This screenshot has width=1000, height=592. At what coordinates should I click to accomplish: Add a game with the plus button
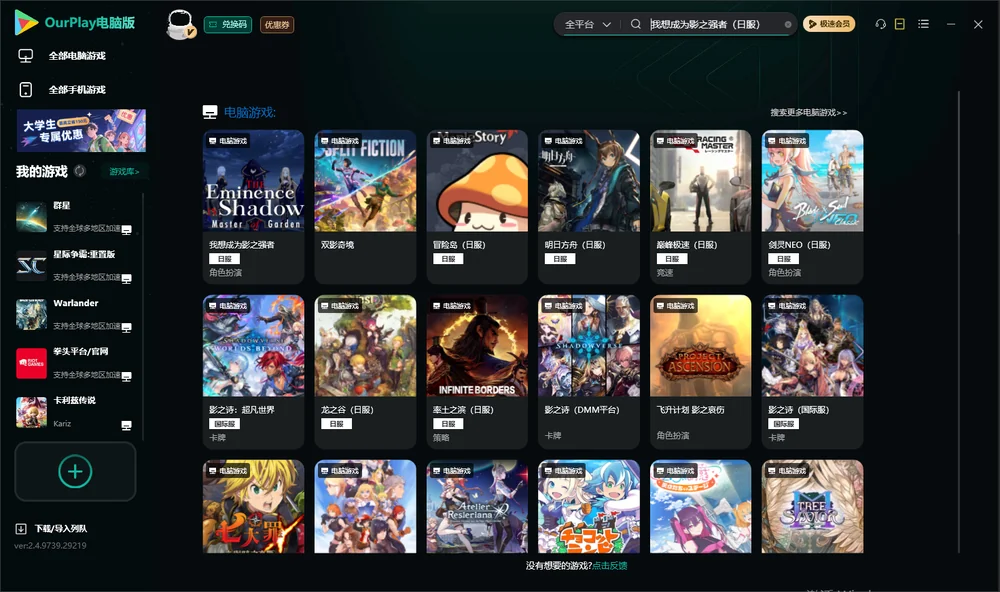pyautogui.click(x=75, y=471)
